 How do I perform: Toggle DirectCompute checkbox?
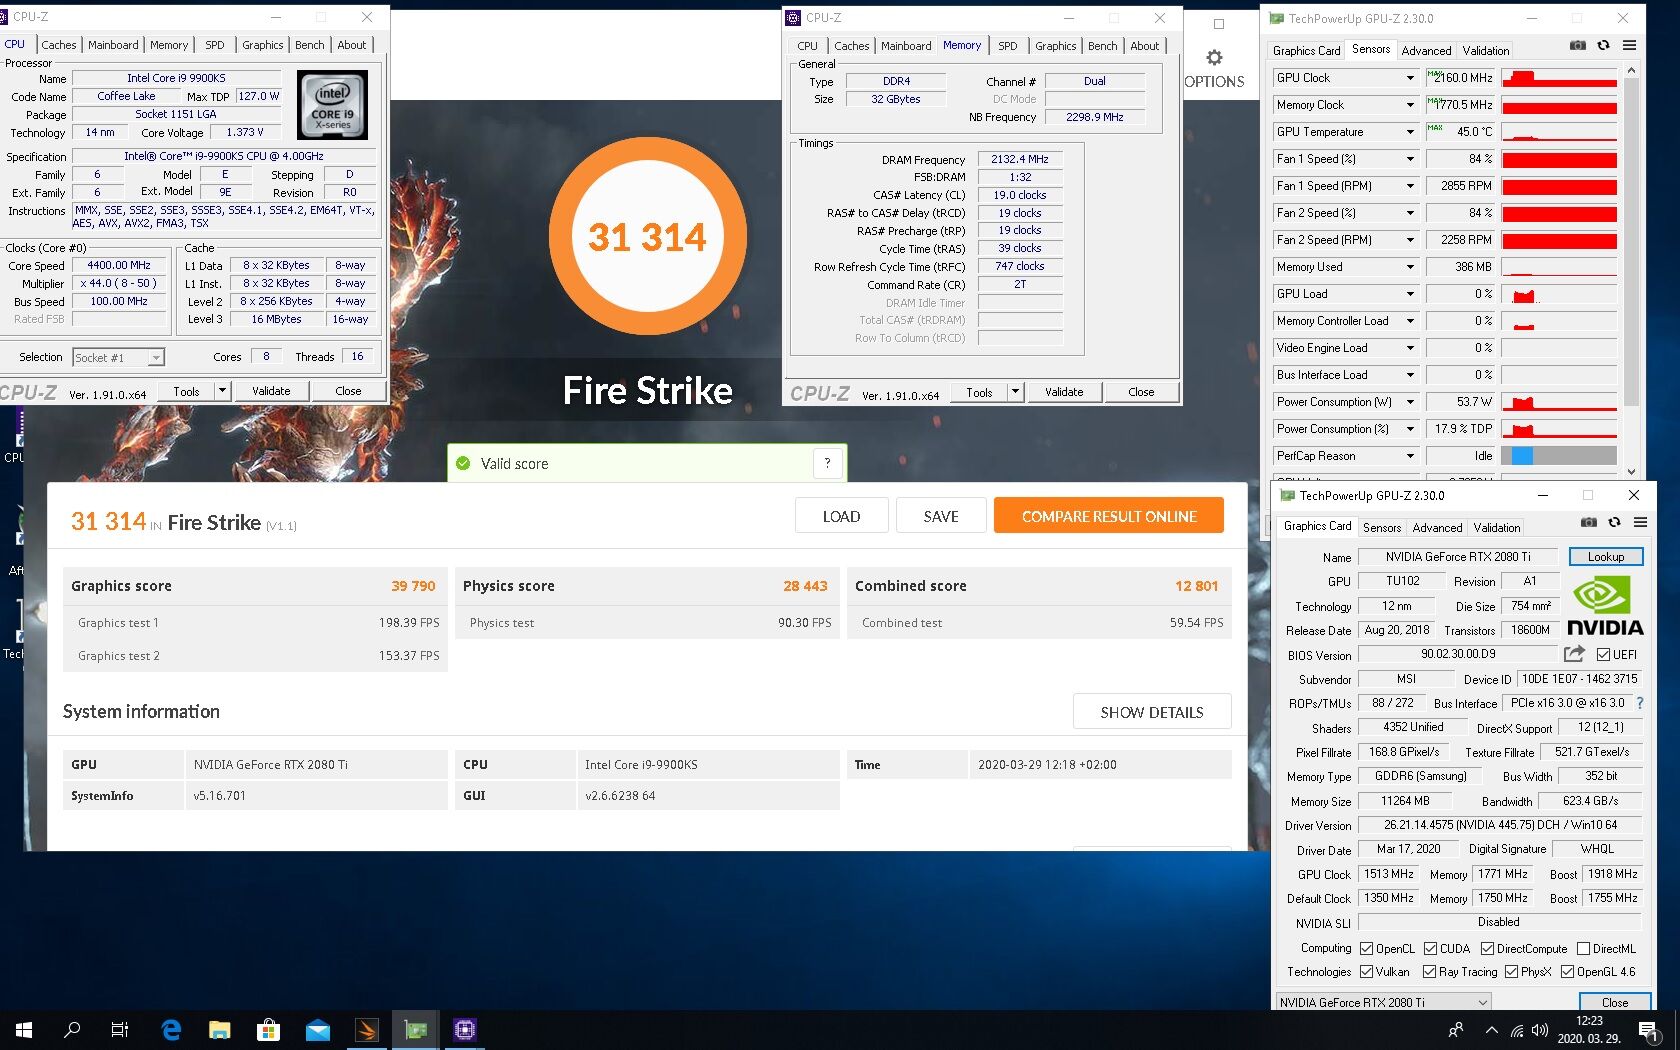[x=1487, y=949]
